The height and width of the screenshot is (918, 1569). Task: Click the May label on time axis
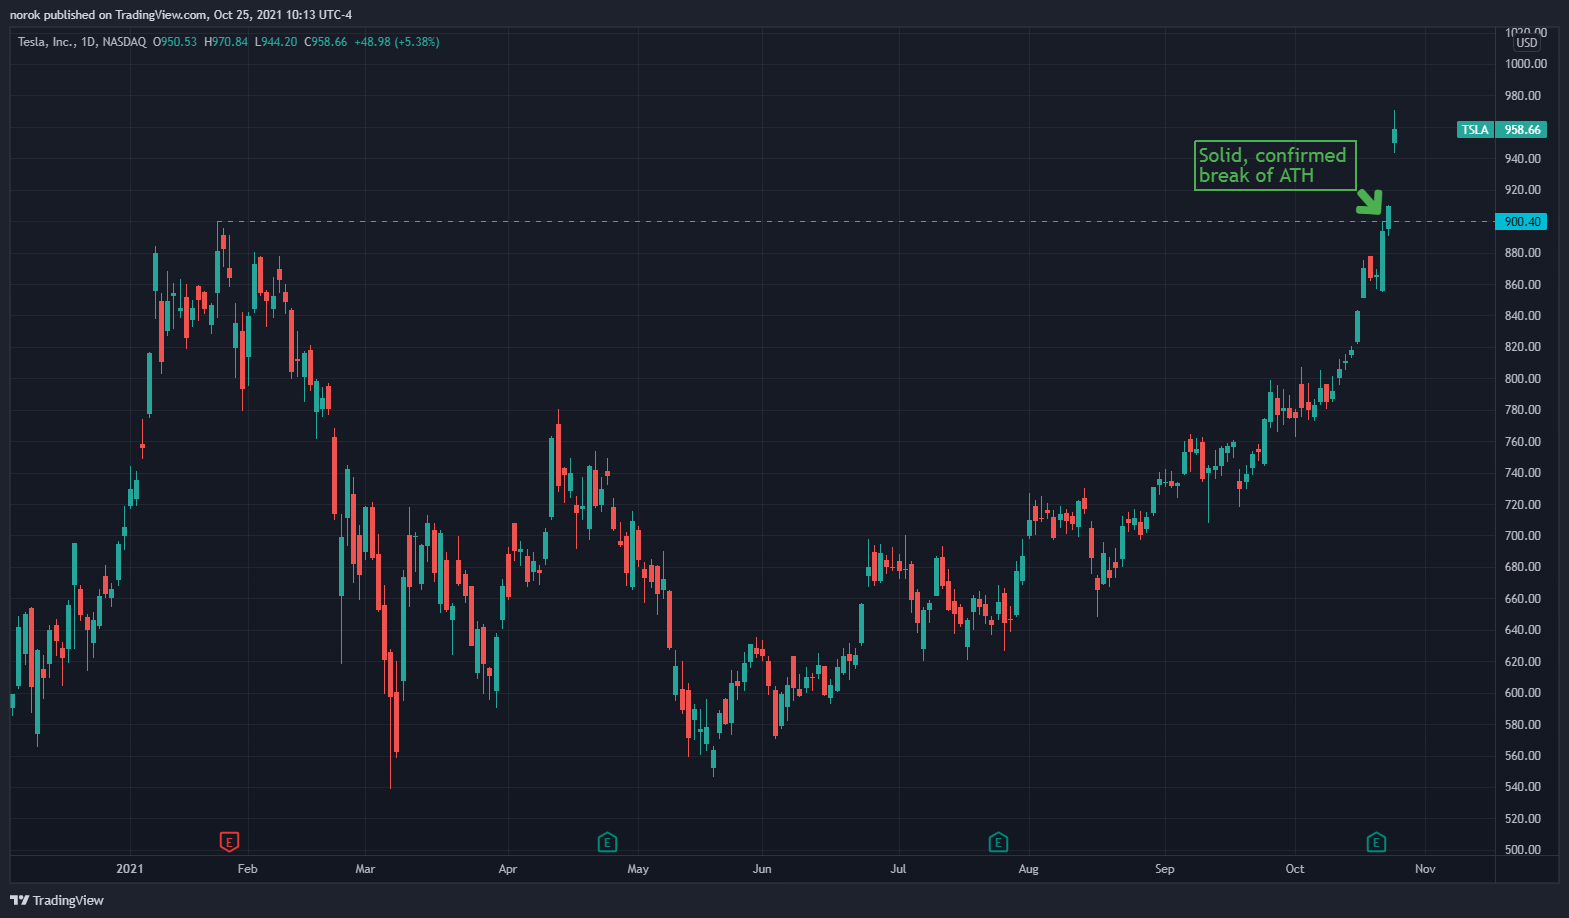click(x=638, y=869)
